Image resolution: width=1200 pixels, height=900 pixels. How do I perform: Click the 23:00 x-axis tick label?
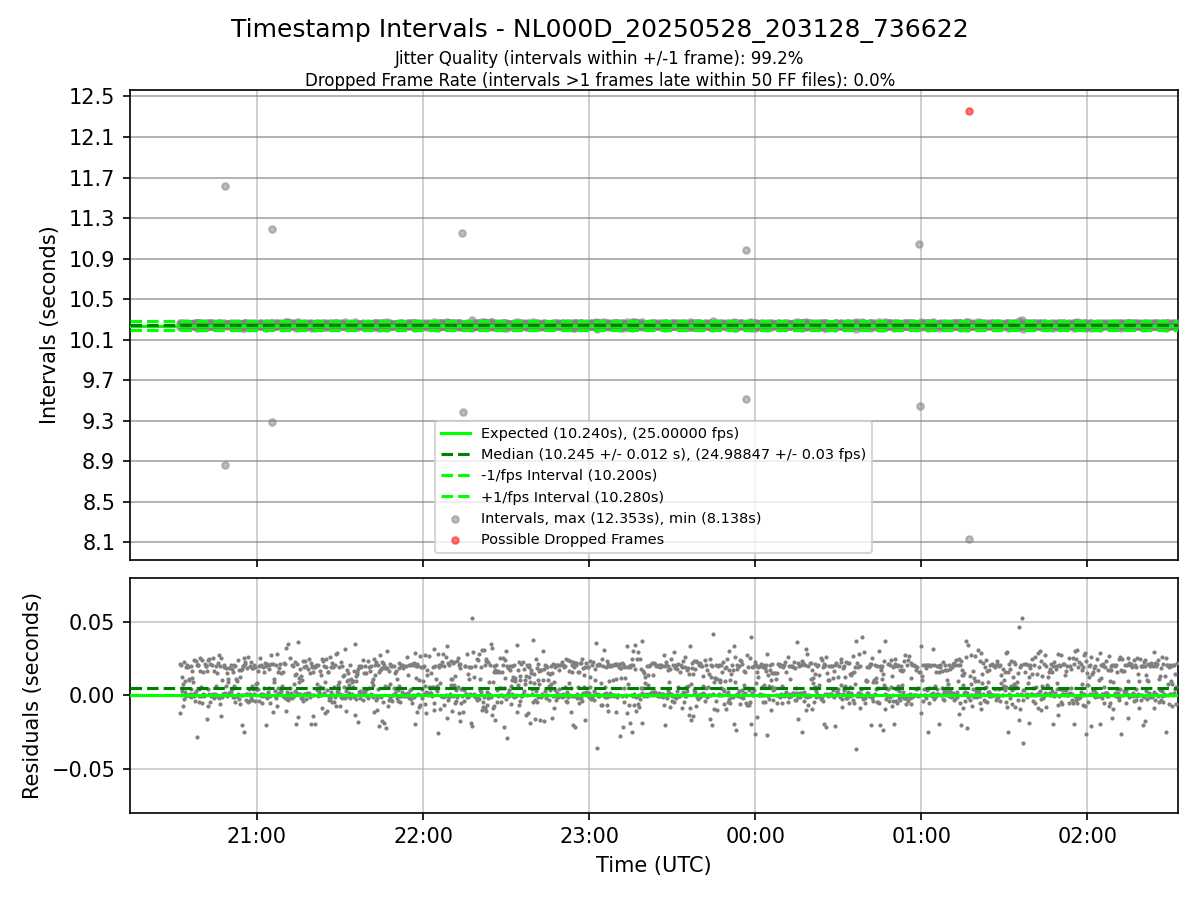point(589,834)
